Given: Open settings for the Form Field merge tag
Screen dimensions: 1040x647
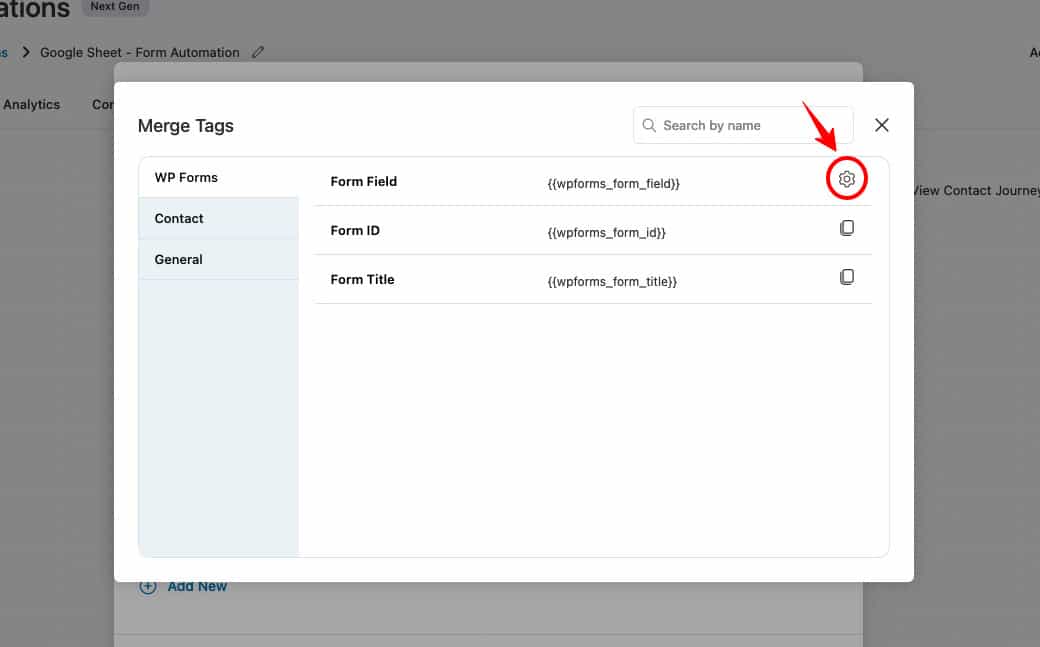Looking at the screenshot, I should (x=847, y=178).
